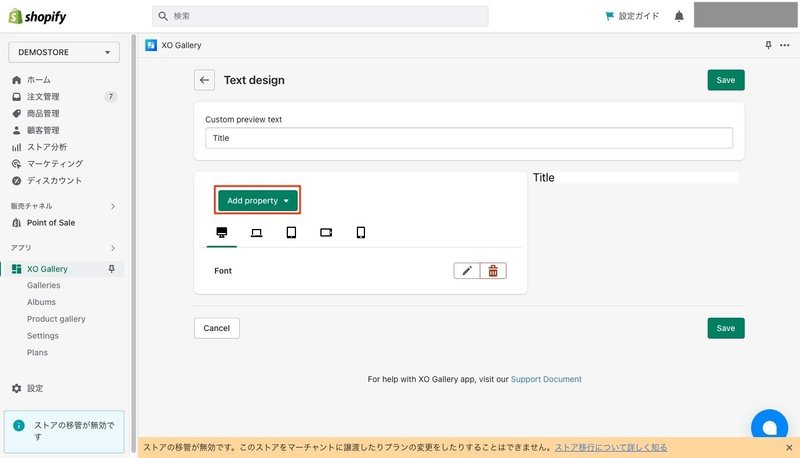Open 注文管理 in sidebar
The width and height of the screenshot is (800, 458).
43,97
